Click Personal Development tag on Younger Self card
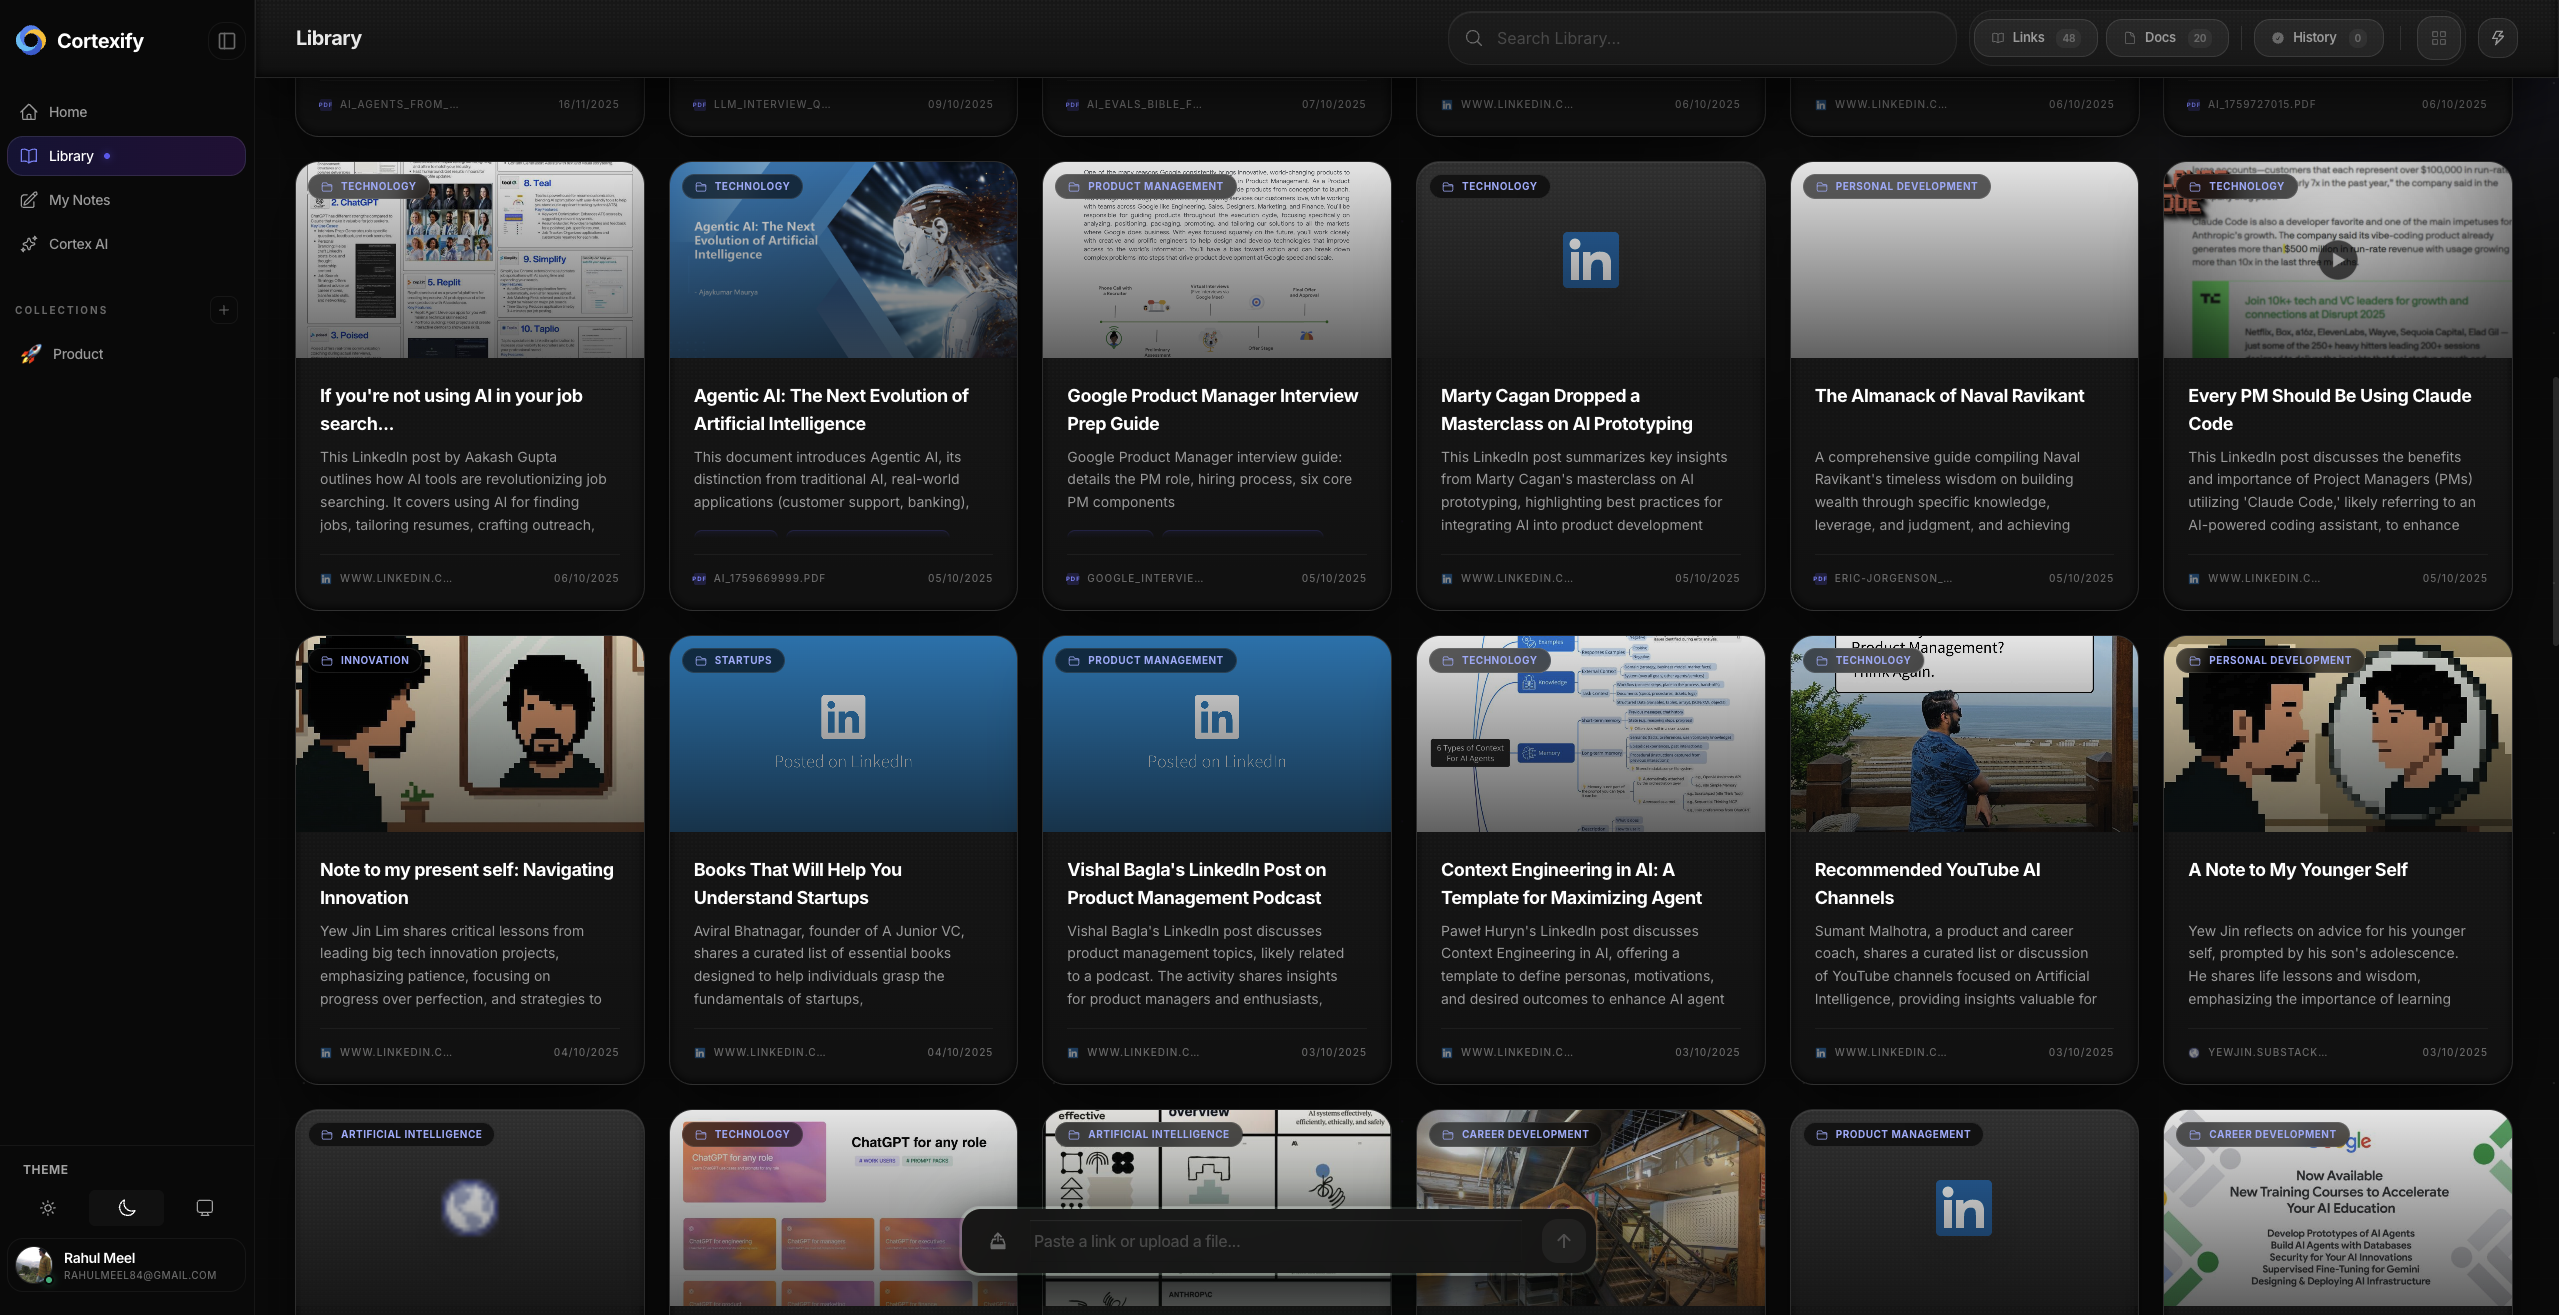Viewport: 2559px width, 1315px height. pyautogui.click(x=2270, y=660)
